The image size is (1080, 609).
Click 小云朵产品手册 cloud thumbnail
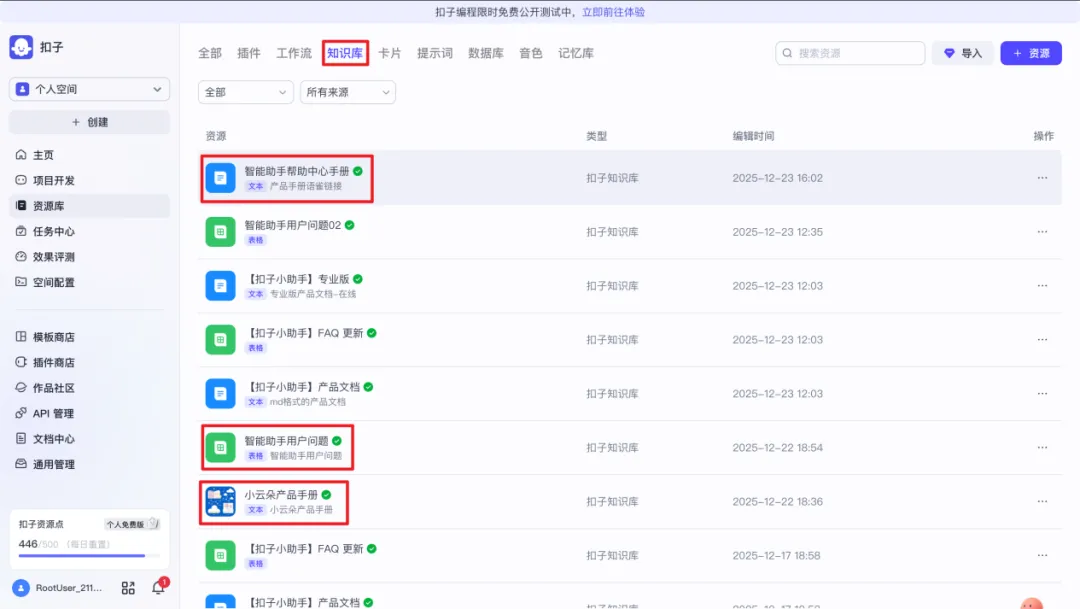pos(220,502)
